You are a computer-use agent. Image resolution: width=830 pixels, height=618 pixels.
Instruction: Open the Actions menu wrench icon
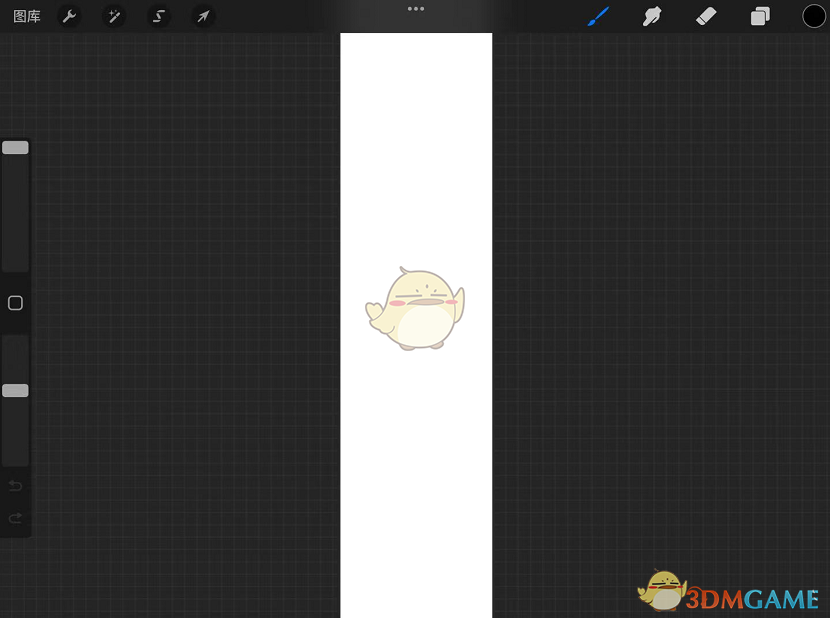pyautogui.click(x=69, y=16)
